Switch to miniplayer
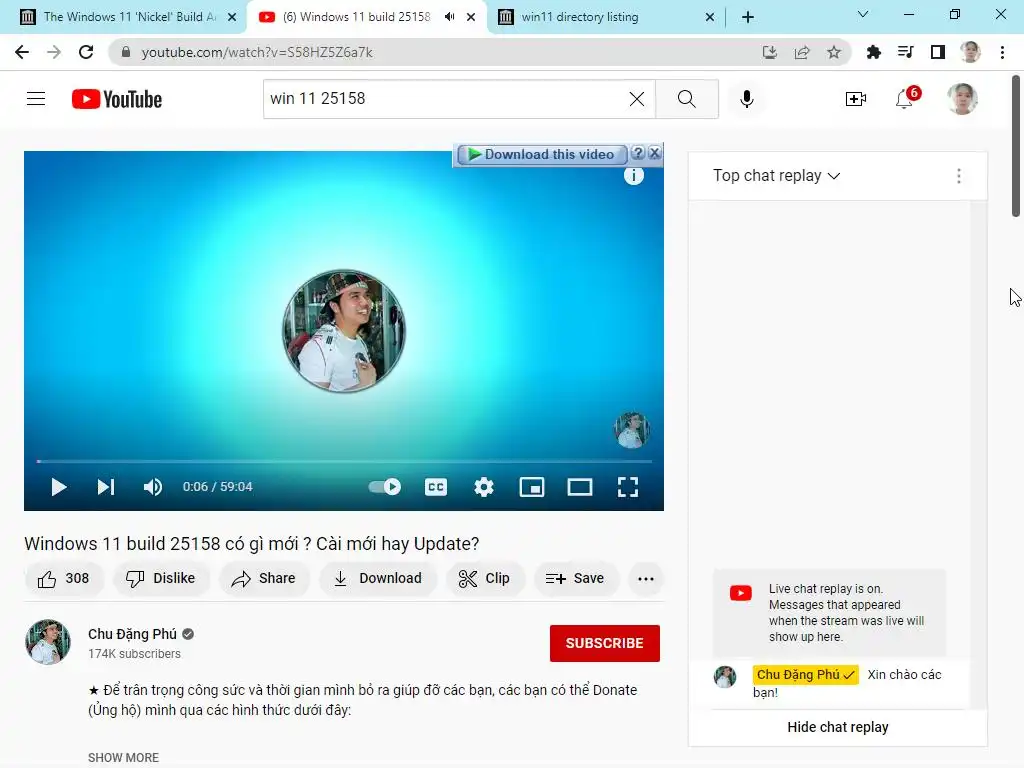1024x768 pixels. 532,487
